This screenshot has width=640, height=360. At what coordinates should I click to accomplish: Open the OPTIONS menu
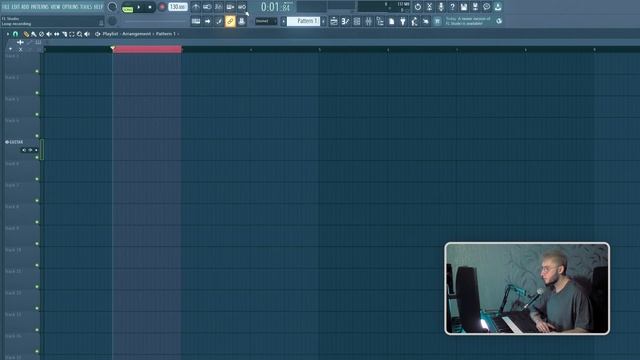point(70,7)
